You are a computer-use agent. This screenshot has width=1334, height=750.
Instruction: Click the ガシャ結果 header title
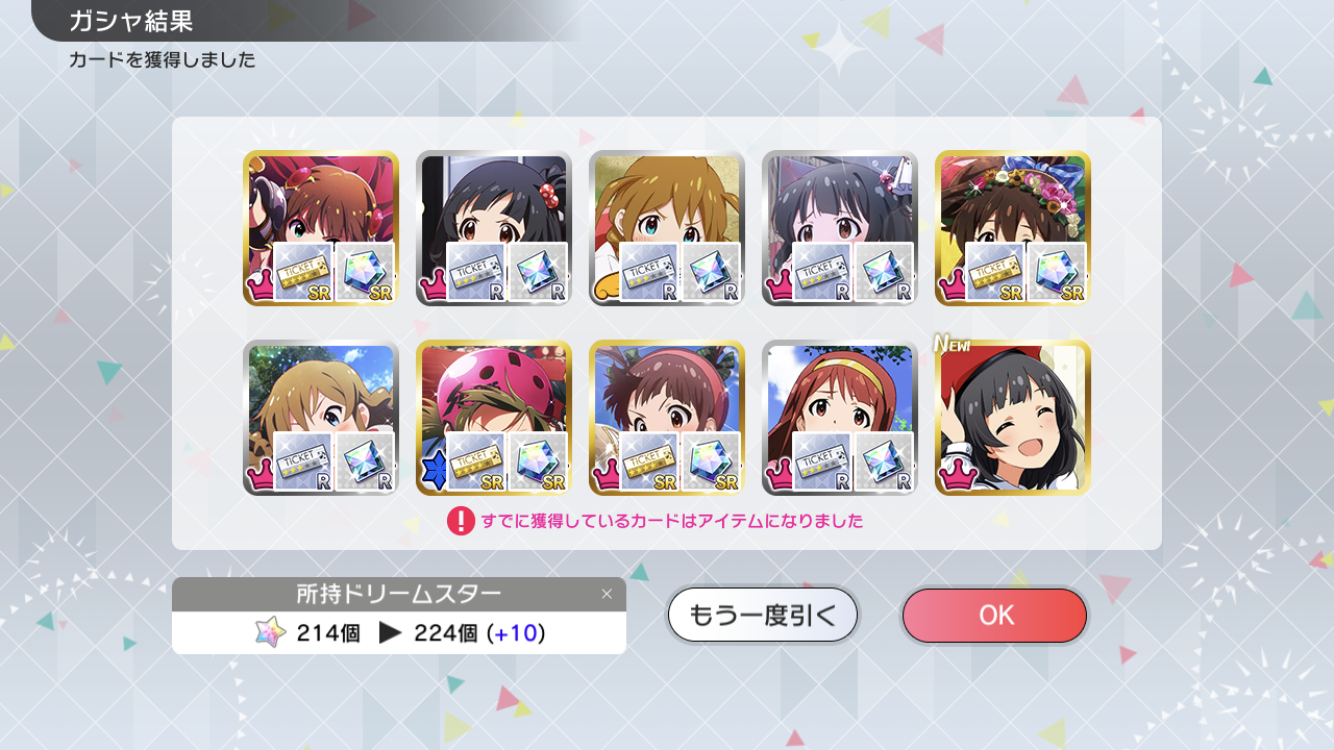(x=131, y=20)
